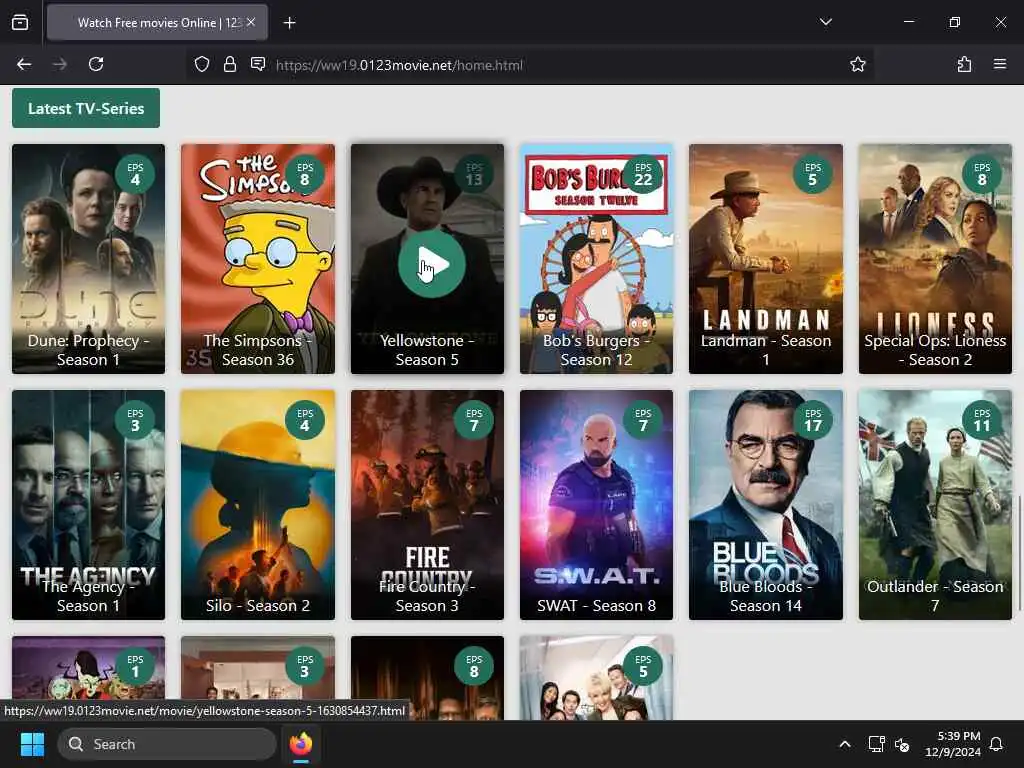The height and width of the screenshot is (768, 1024).
Task: Open Blue Bloods Season 14 poster
Action: pos(765,505)
